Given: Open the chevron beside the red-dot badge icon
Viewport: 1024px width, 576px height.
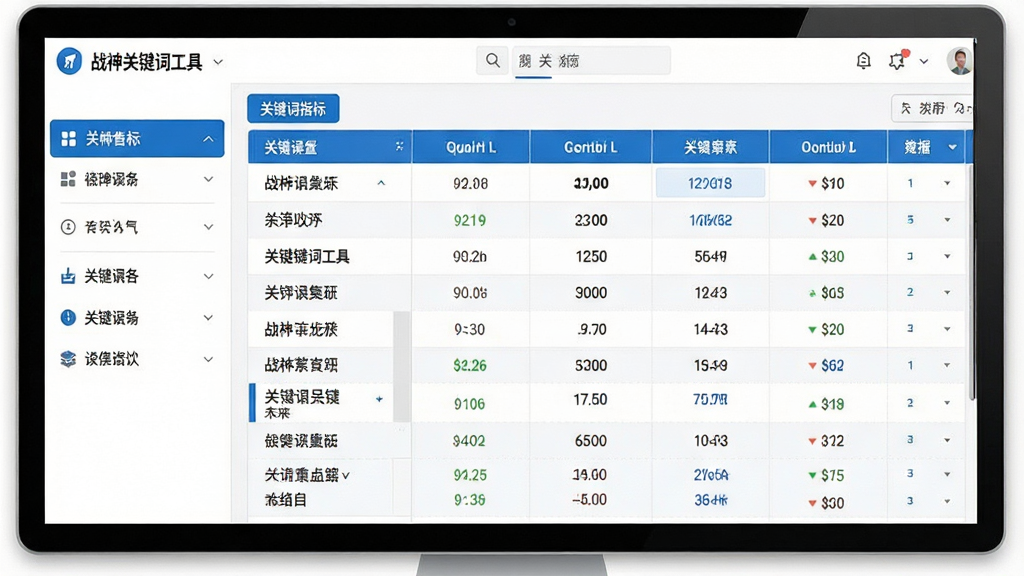Looking at the screenshot, I should click(924, 61).
